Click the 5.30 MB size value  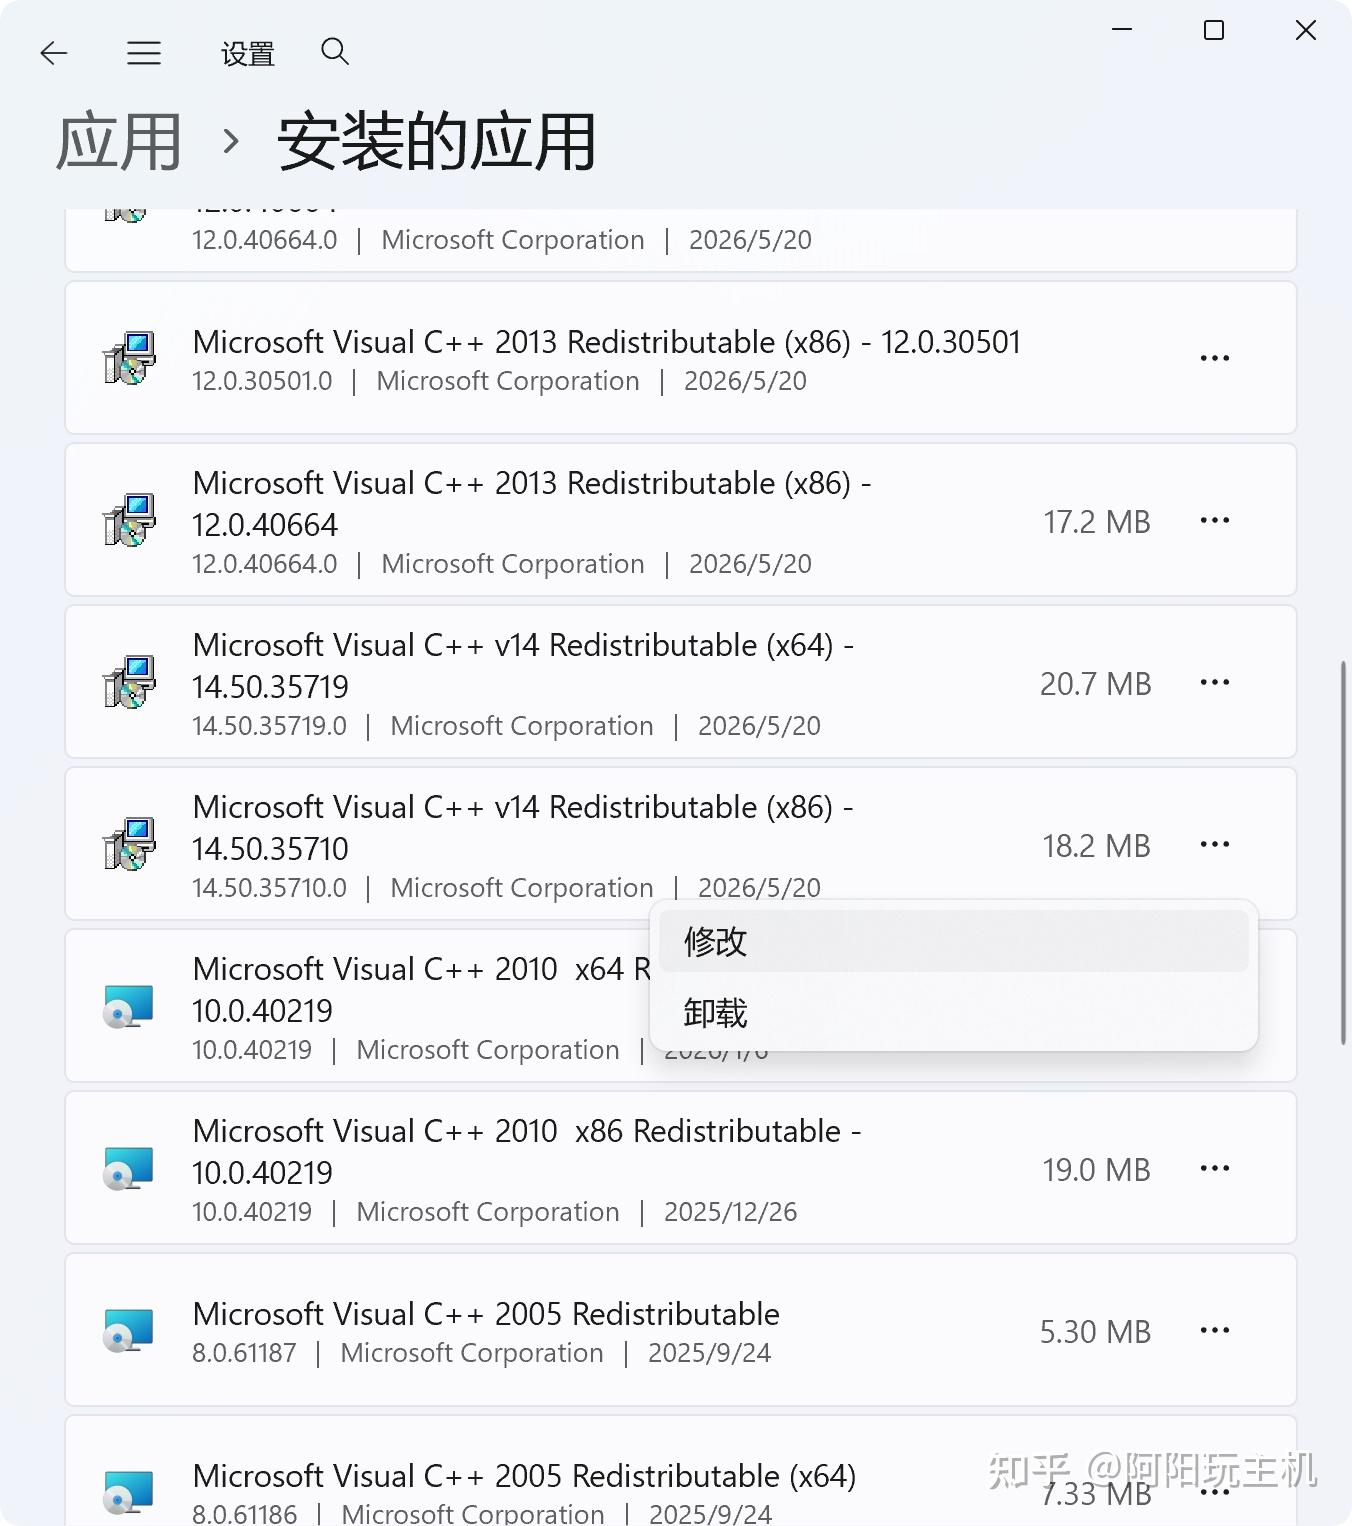1096,1332
